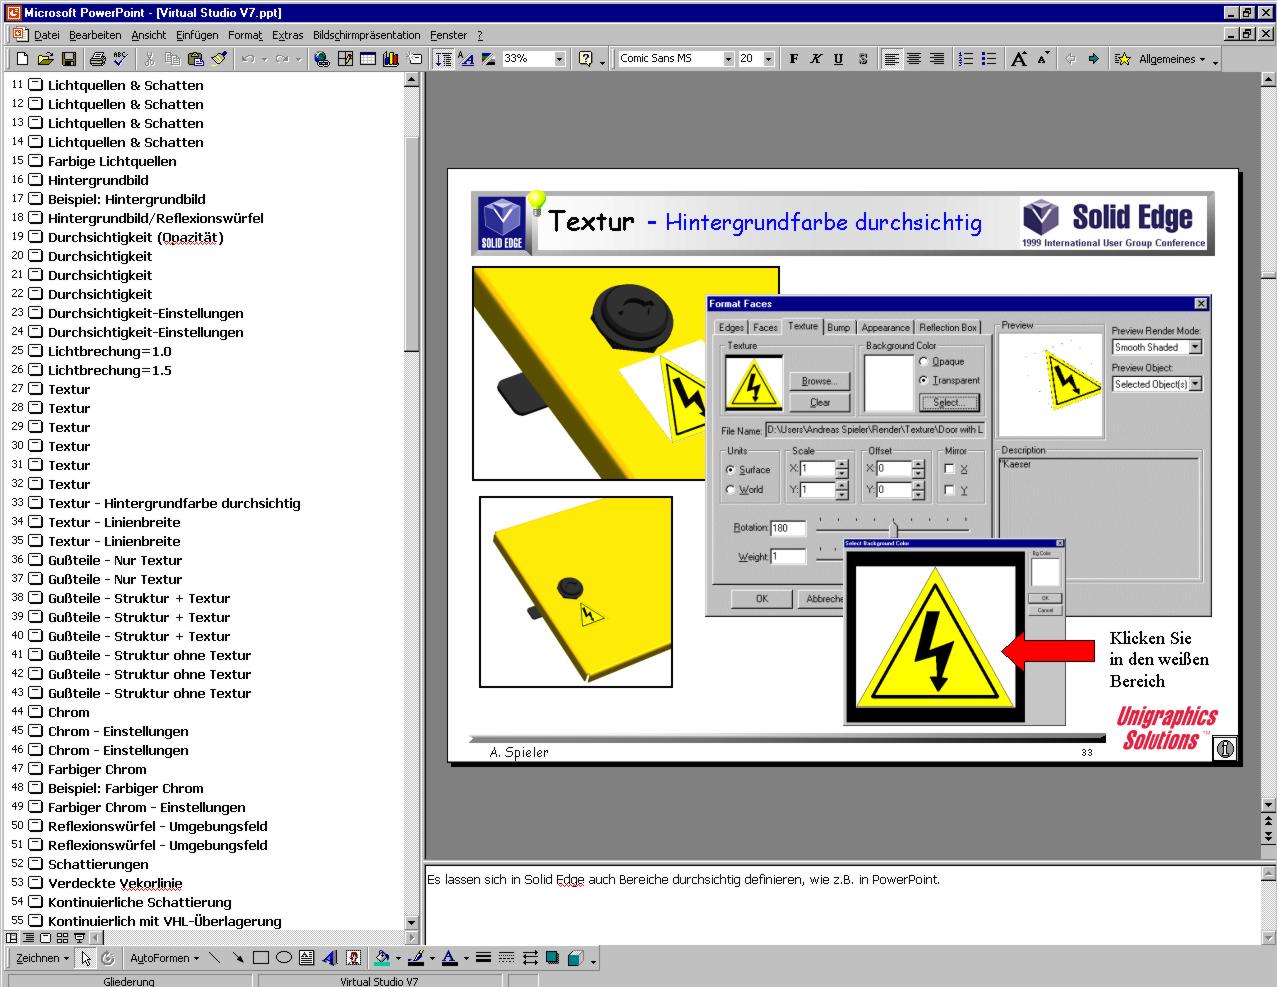Screen dimensions: 1277x987
Task: Set text alignment to centered
Action: point(914,59)
